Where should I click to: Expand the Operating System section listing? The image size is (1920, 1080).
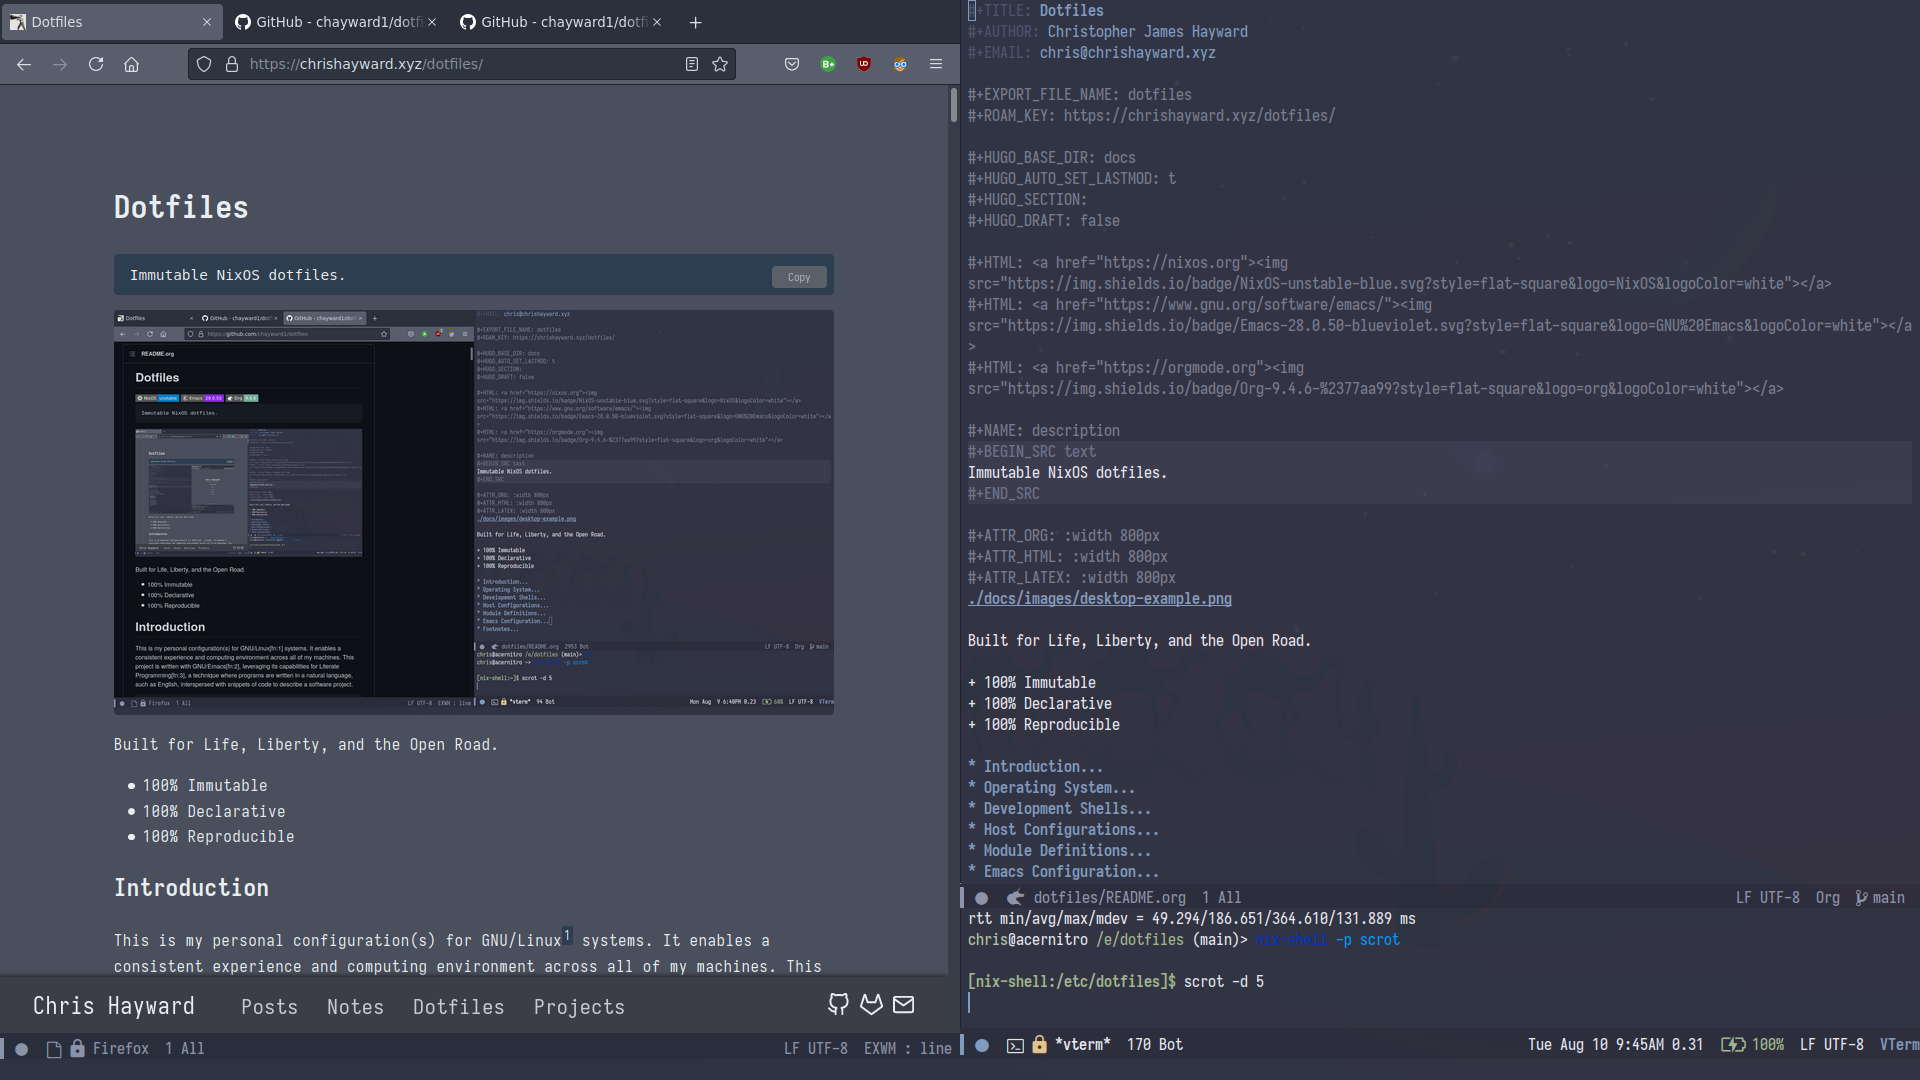click(1055, 787)
